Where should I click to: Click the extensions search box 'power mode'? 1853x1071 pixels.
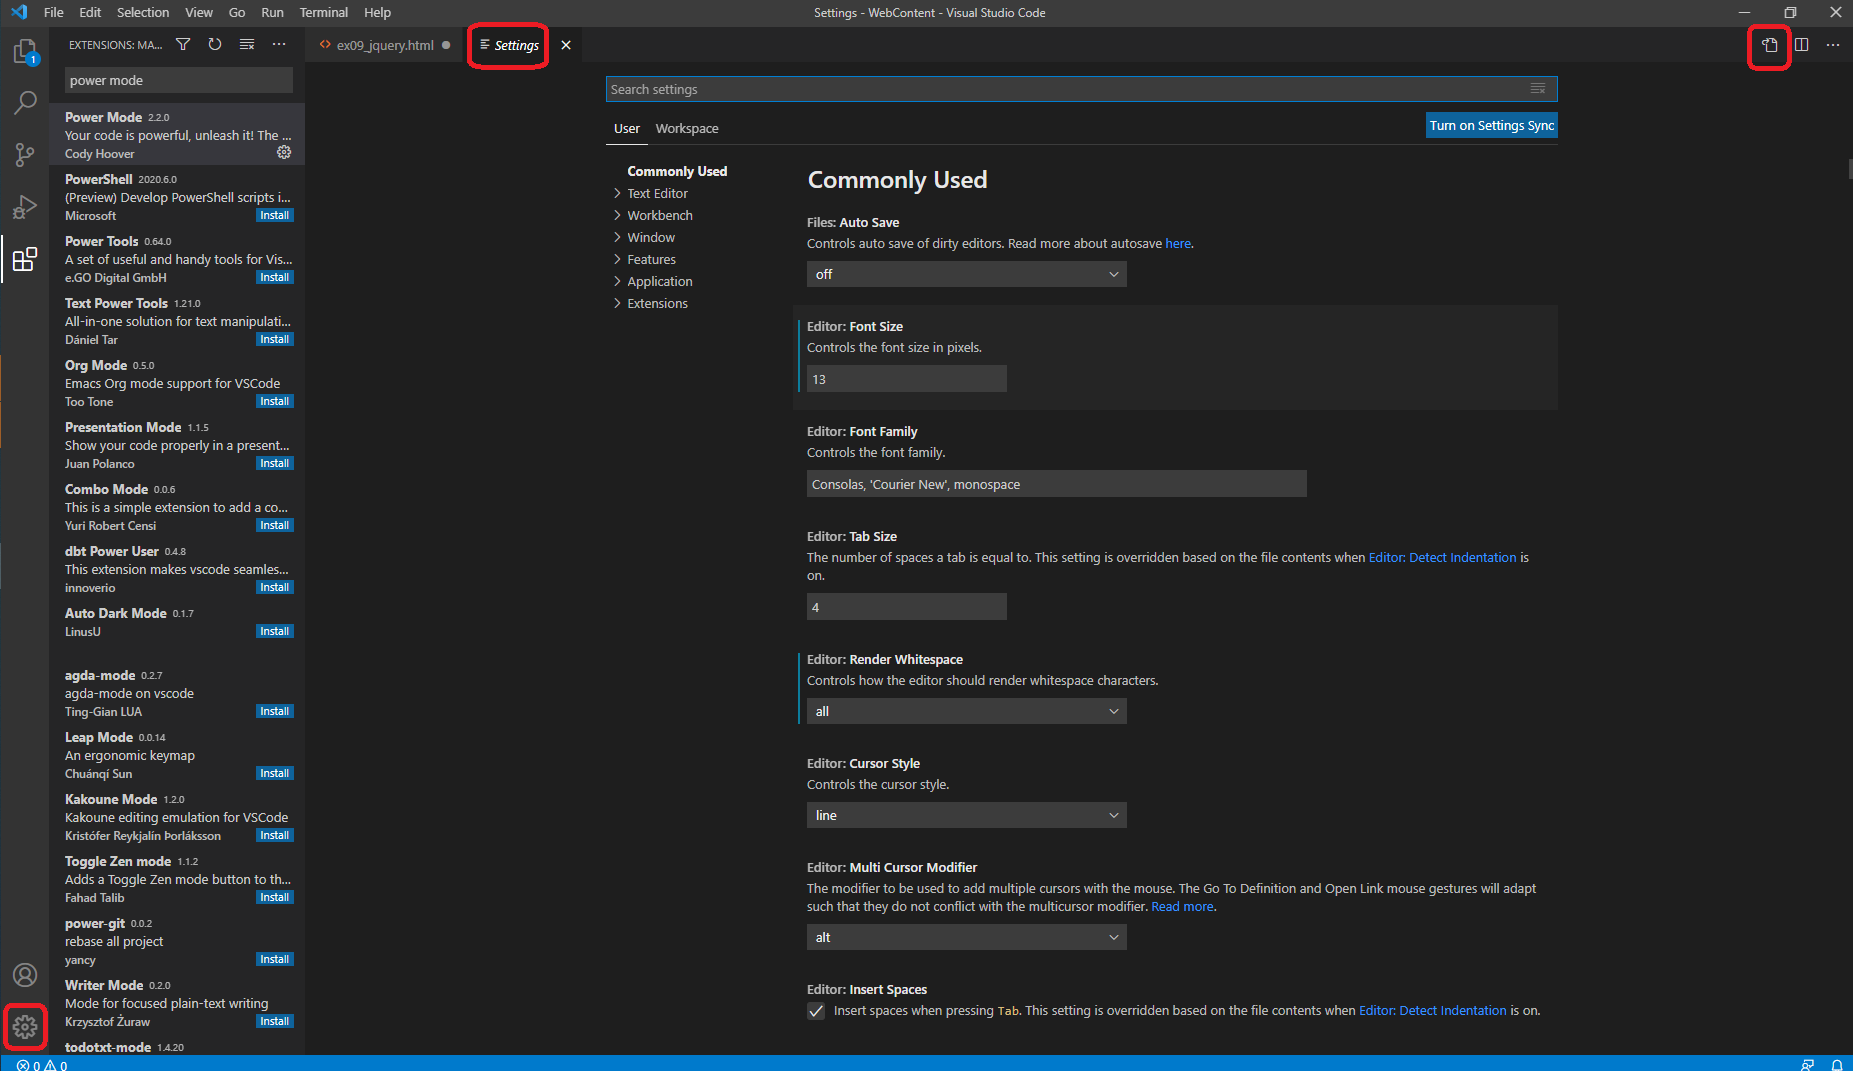179,80
